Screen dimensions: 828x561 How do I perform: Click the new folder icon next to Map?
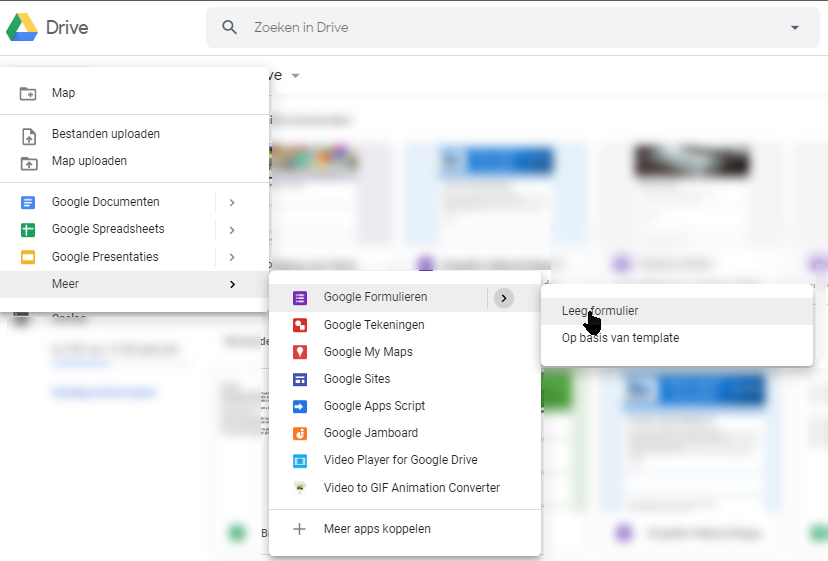(28, 94)
